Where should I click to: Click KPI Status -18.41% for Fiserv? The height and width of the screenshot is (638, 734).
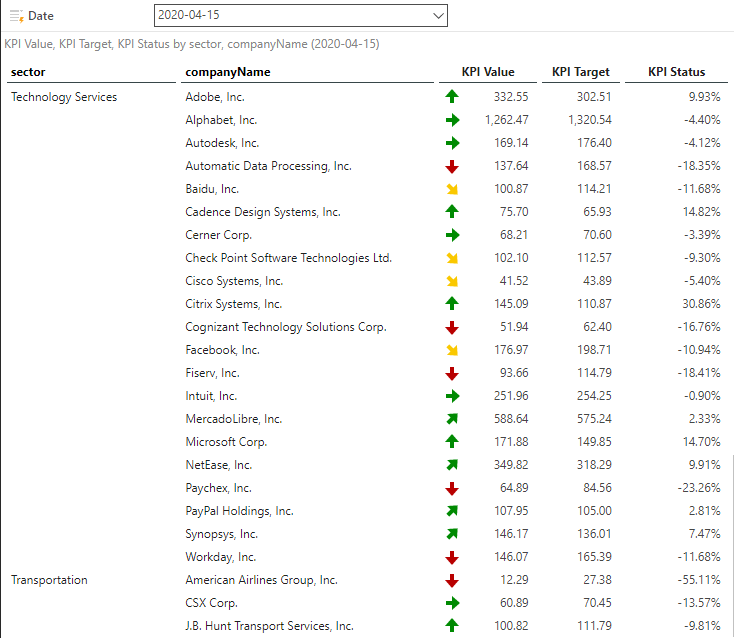point(698,373)
